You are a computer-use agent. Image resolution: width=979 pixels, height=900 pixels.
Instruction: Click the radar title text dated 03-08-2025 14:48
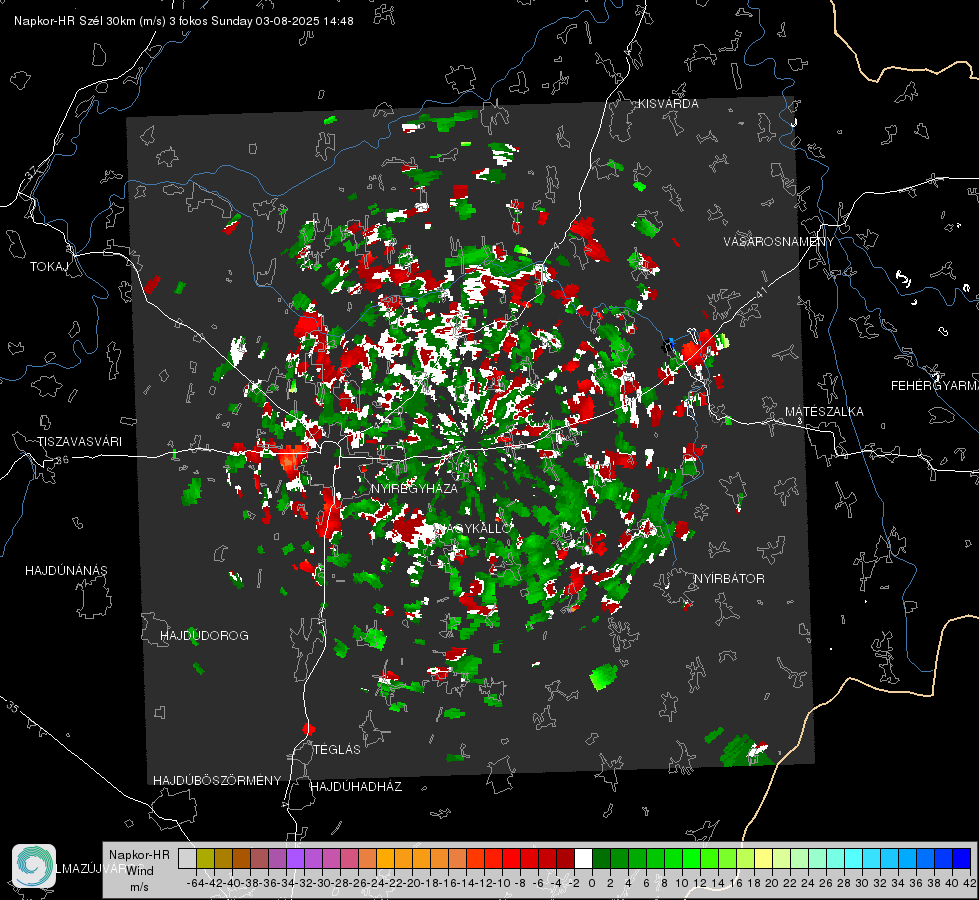click(x=184, y=21)
